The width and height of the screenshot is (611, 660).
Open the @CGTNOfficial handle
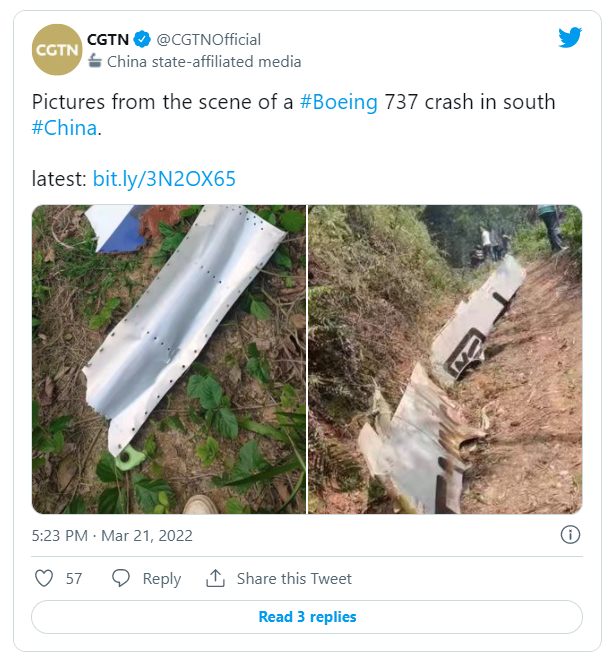tap(209, 40)
